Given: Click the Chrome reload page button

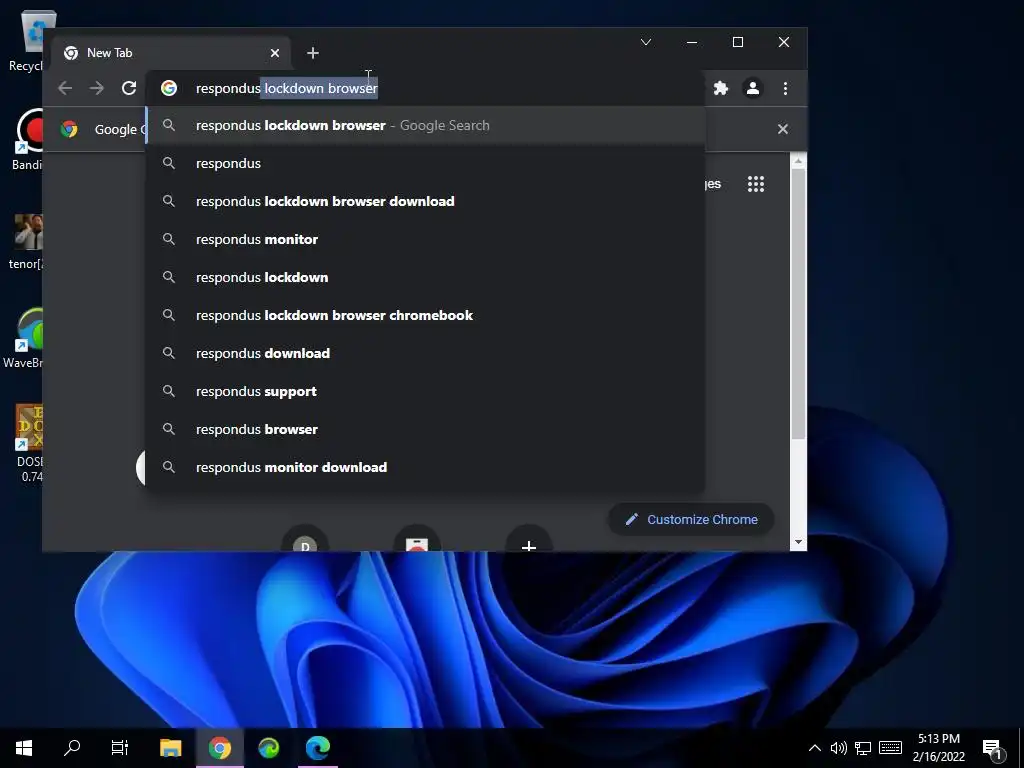Looking at the screenshot, I should click(129, 88).
